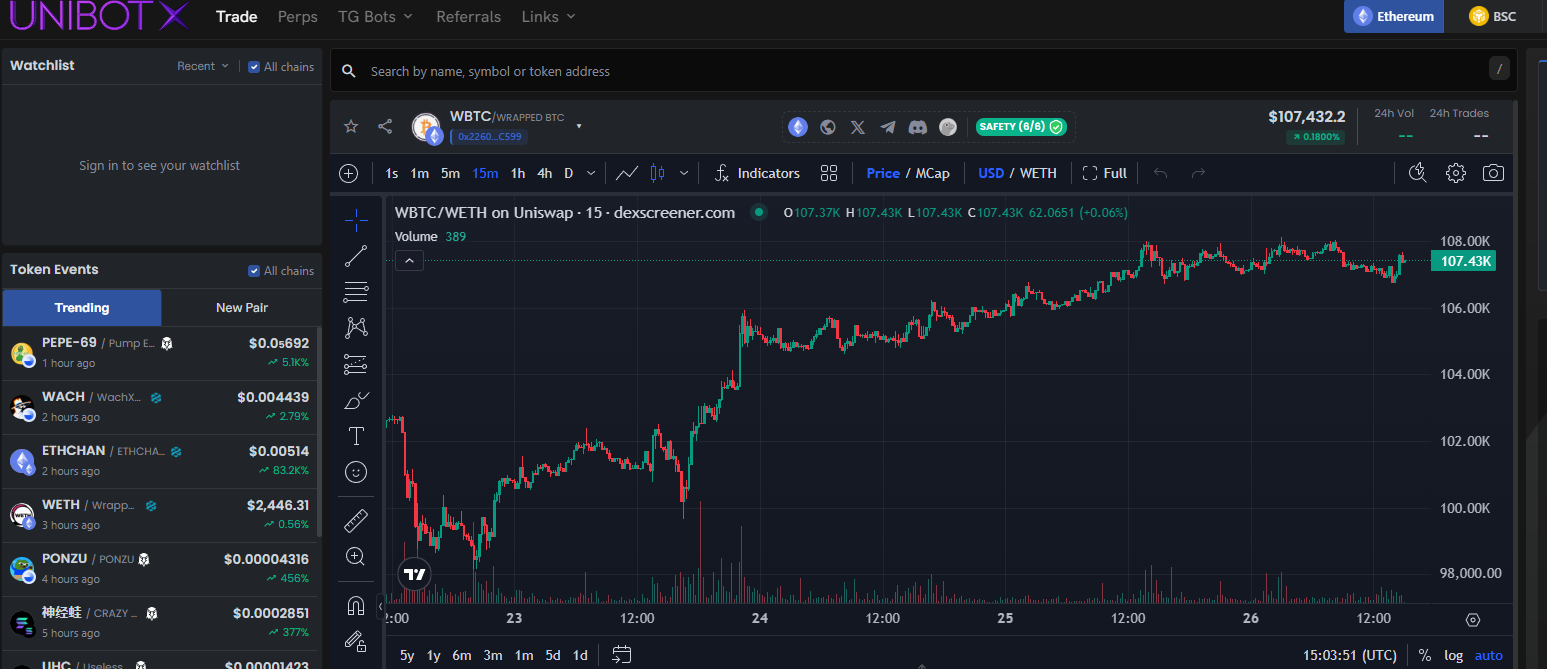This screenshot has height=669, width=1547.
Task: Select the ruler measure tool
Action: tap(356, 520)
